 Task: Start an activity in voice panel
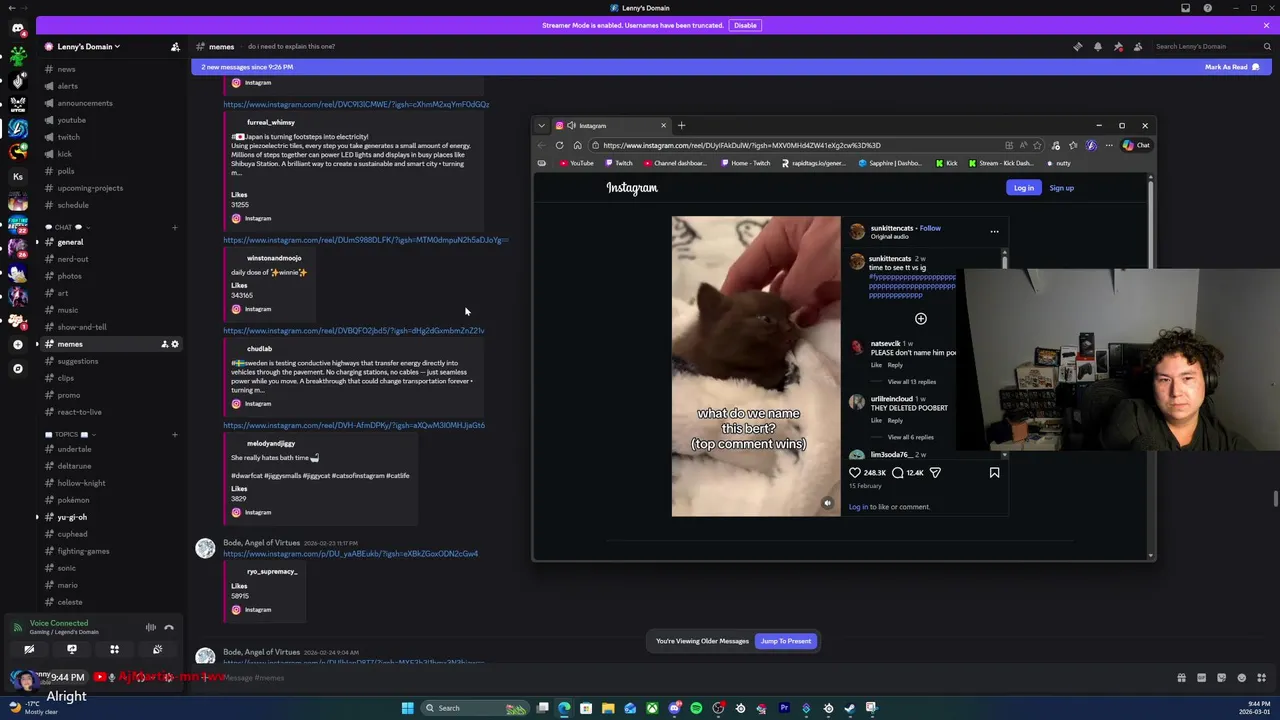click(x=114, y=650)
